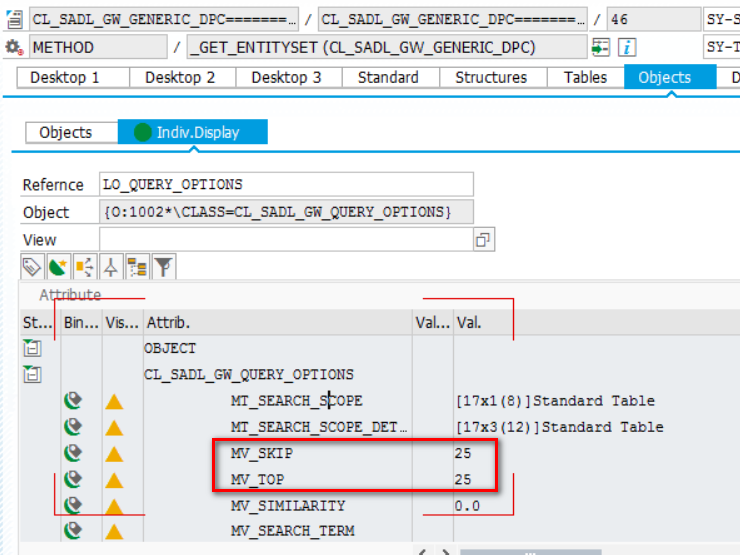Image resolution: width=740 pixels, height=555 pixels.
Task: Click visibility triangle for MT_SEARCH_SCOPE
Action: point(114,402)
